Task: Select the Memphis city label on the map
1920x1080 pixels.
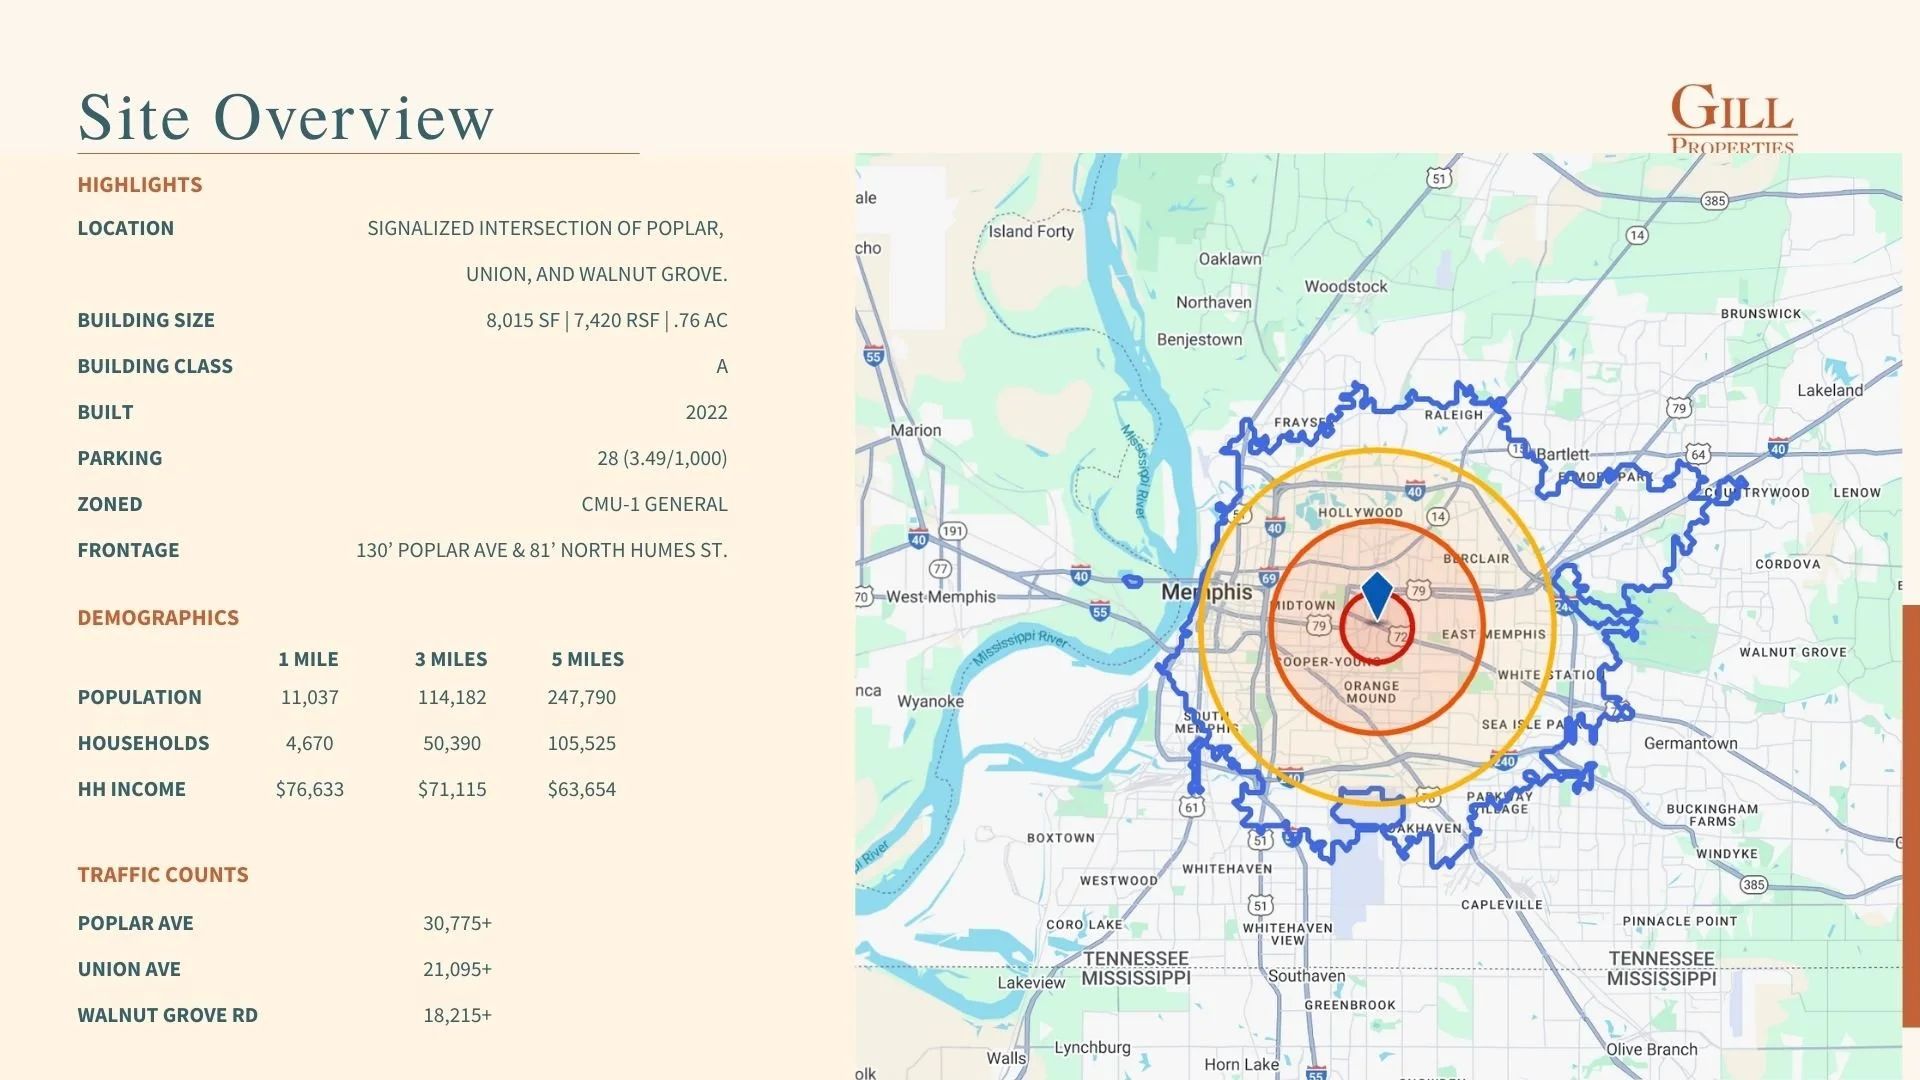Action: click(x=1206, y=592)
